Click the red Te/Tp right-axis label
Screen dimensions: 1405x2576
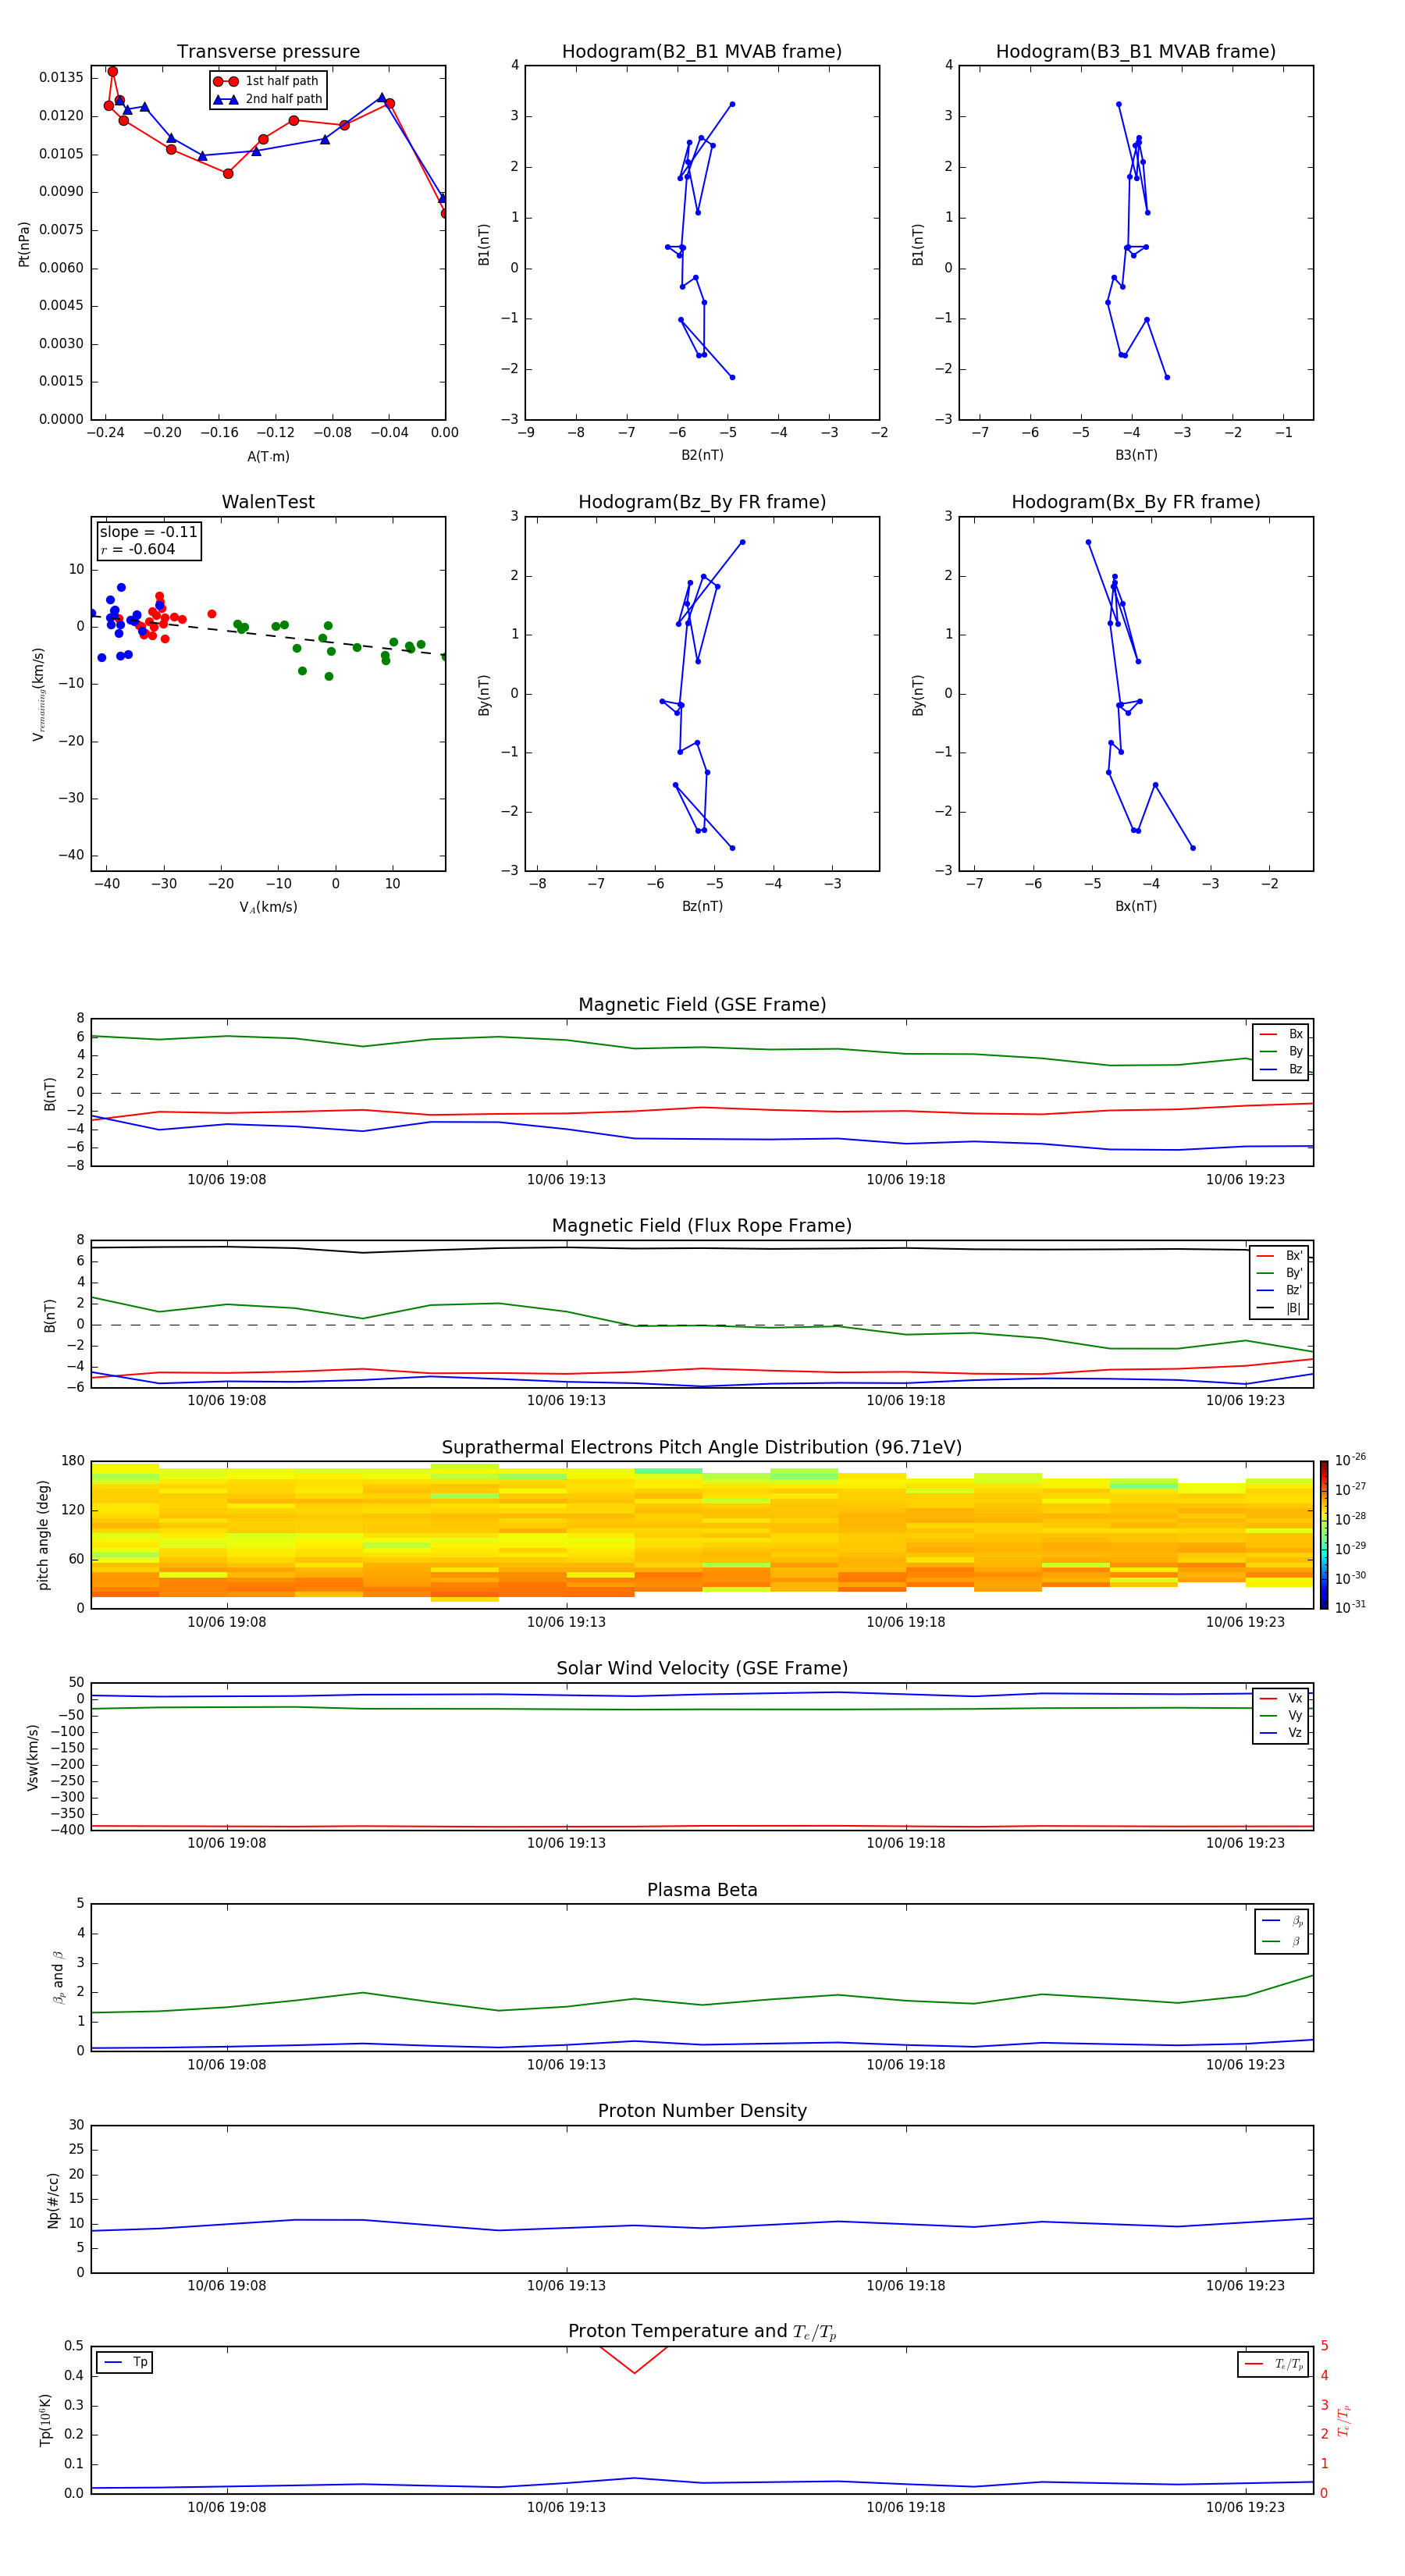1344,2420
